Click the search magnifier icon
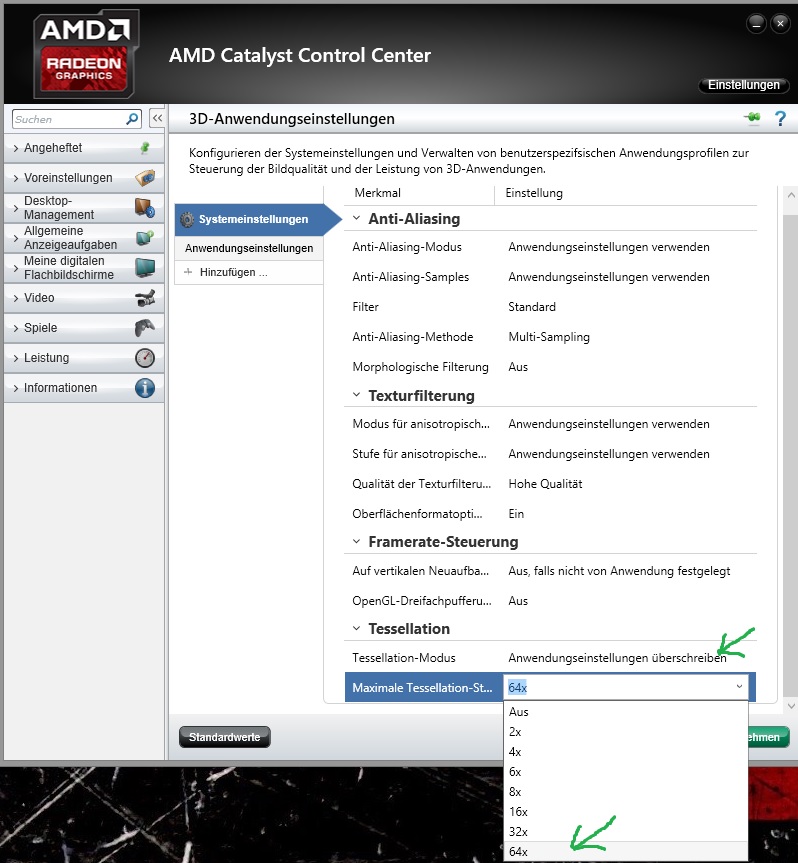Viewport: 798px width, 863px height. click(132, 119)
